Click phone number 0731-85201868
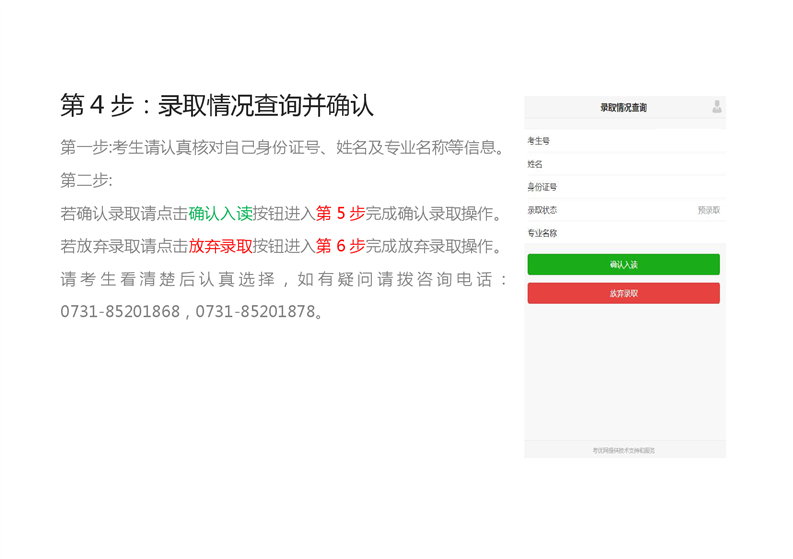 (x=120, y=312)
